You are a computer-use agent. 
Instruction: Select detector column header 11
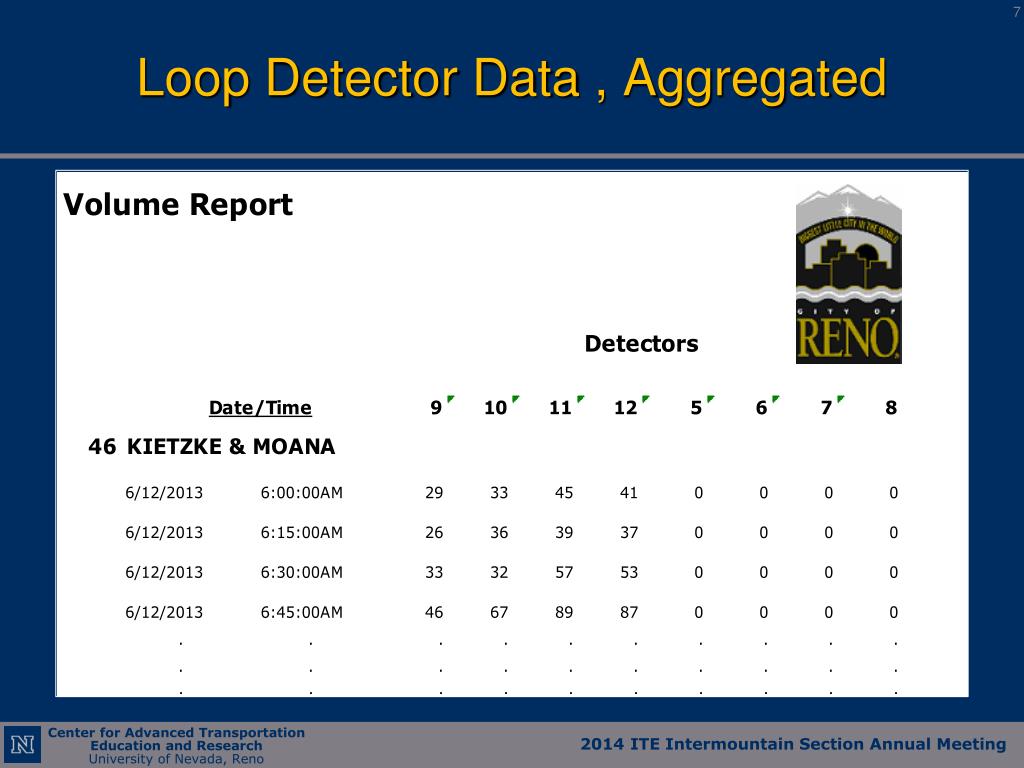(560, 408)
